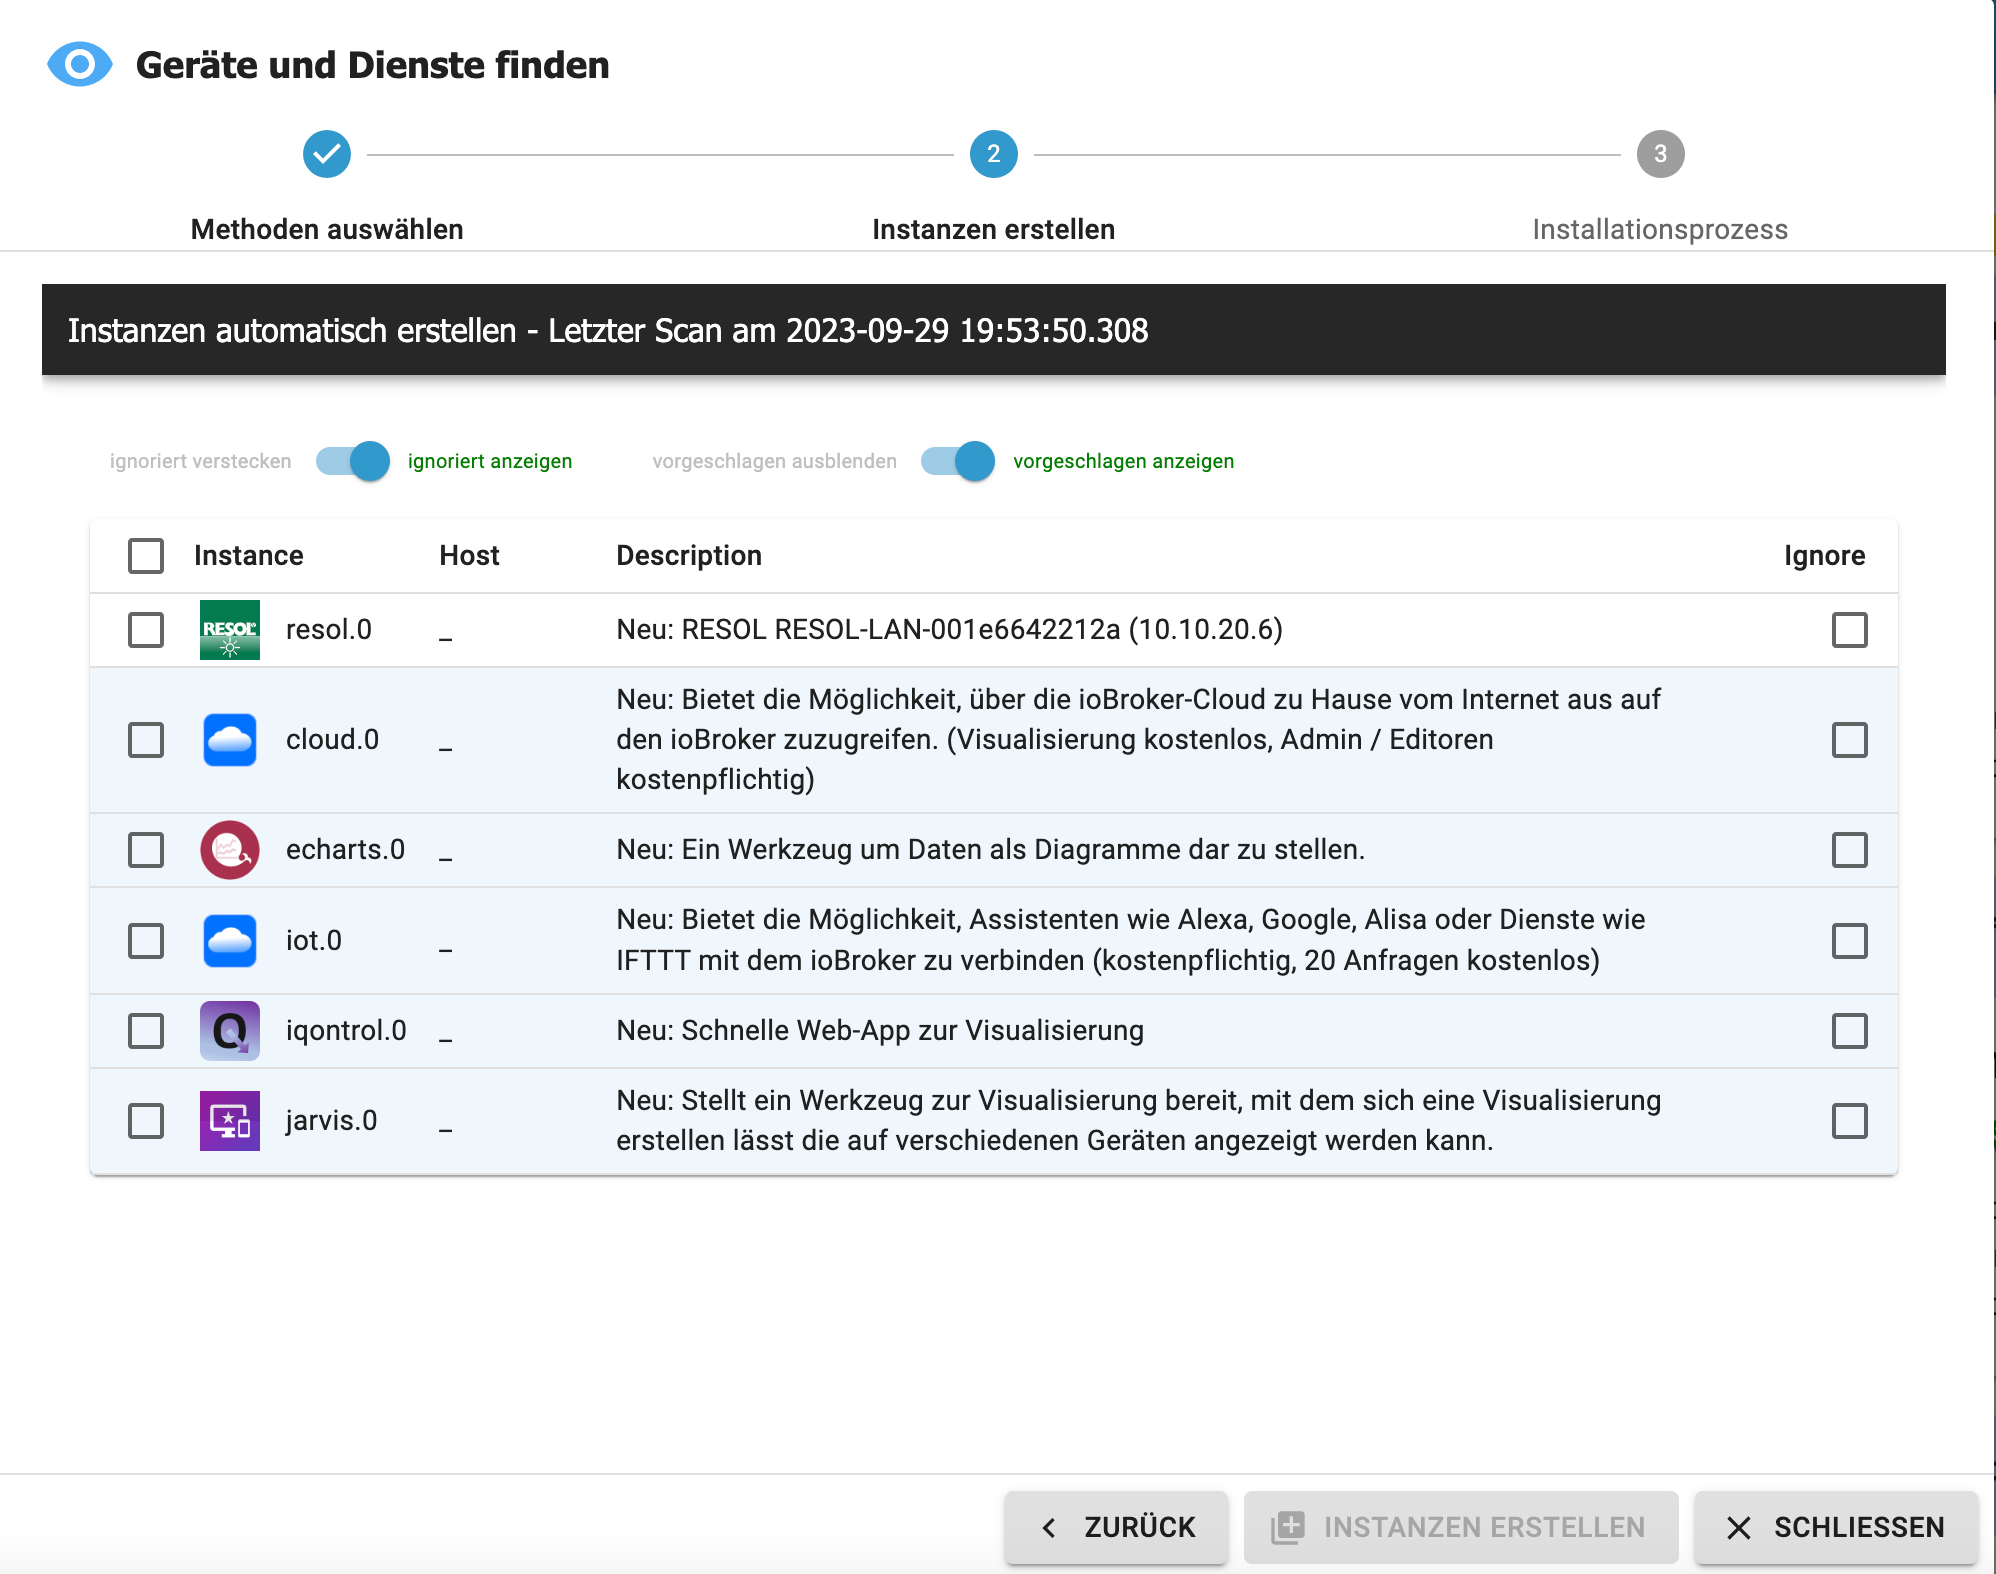
Task: Click the Ignore column header
Action: [x=1825, y=555]
